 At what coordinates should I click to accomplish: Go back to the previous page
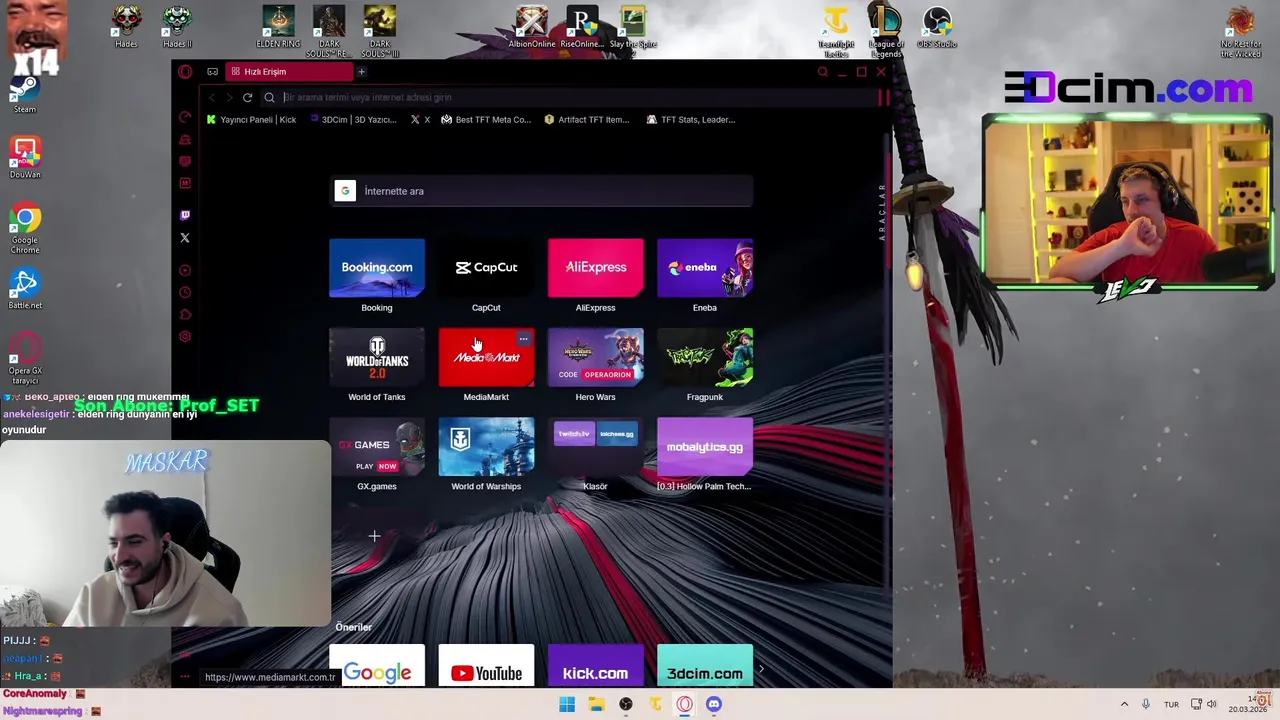tap(211, 98)
